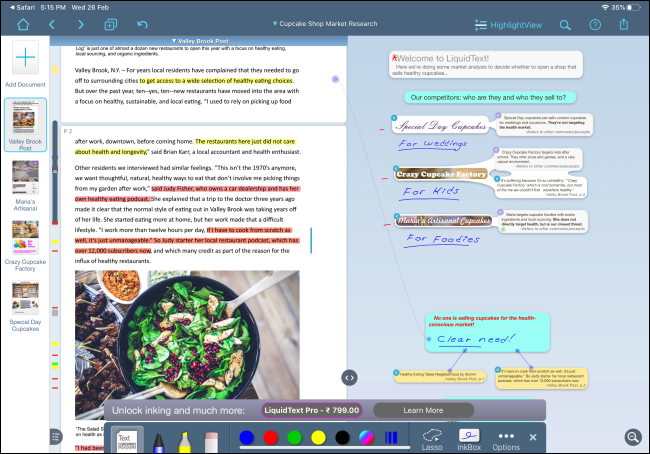Expand the Valley Brook Post header dropdown
This screenshot has width=650, height=454.
pyautogui.click(x=200, y=41)
